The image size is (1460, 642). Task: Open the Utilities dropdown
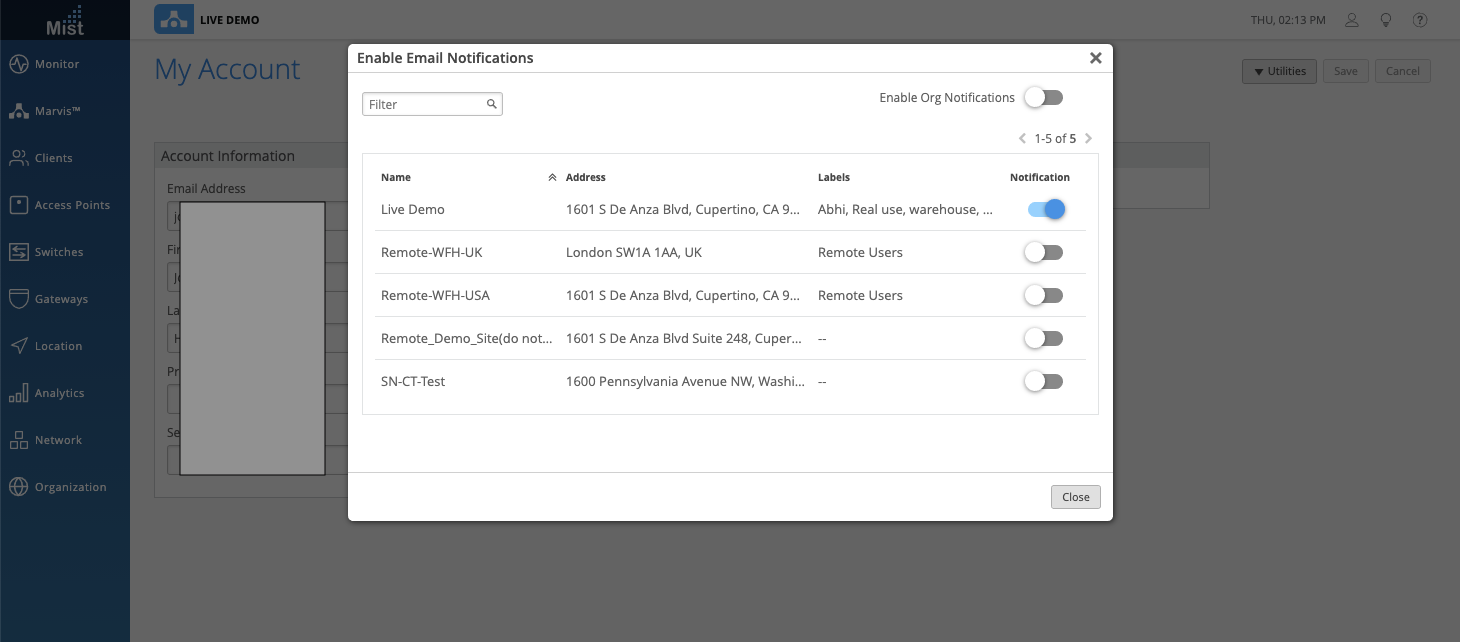[x=1279, y=71]
